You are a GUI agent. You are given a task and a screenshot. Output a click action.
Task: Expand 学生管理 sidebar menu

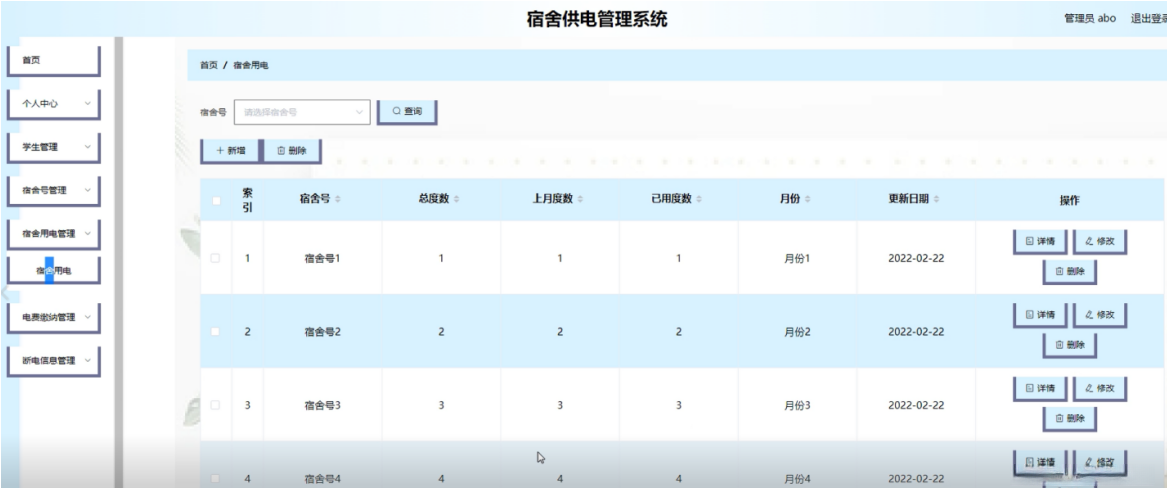coord(54,147)
